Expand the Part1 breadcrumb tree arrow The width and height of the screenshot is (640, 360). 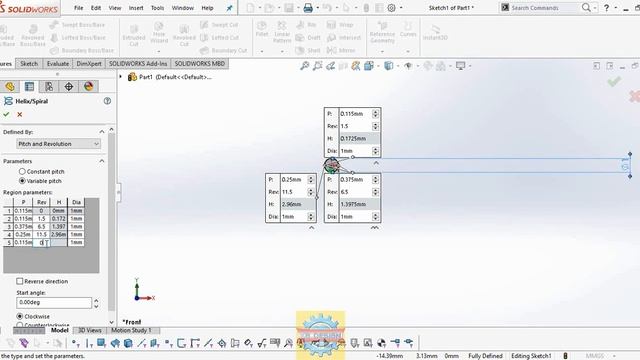(121, 77)
